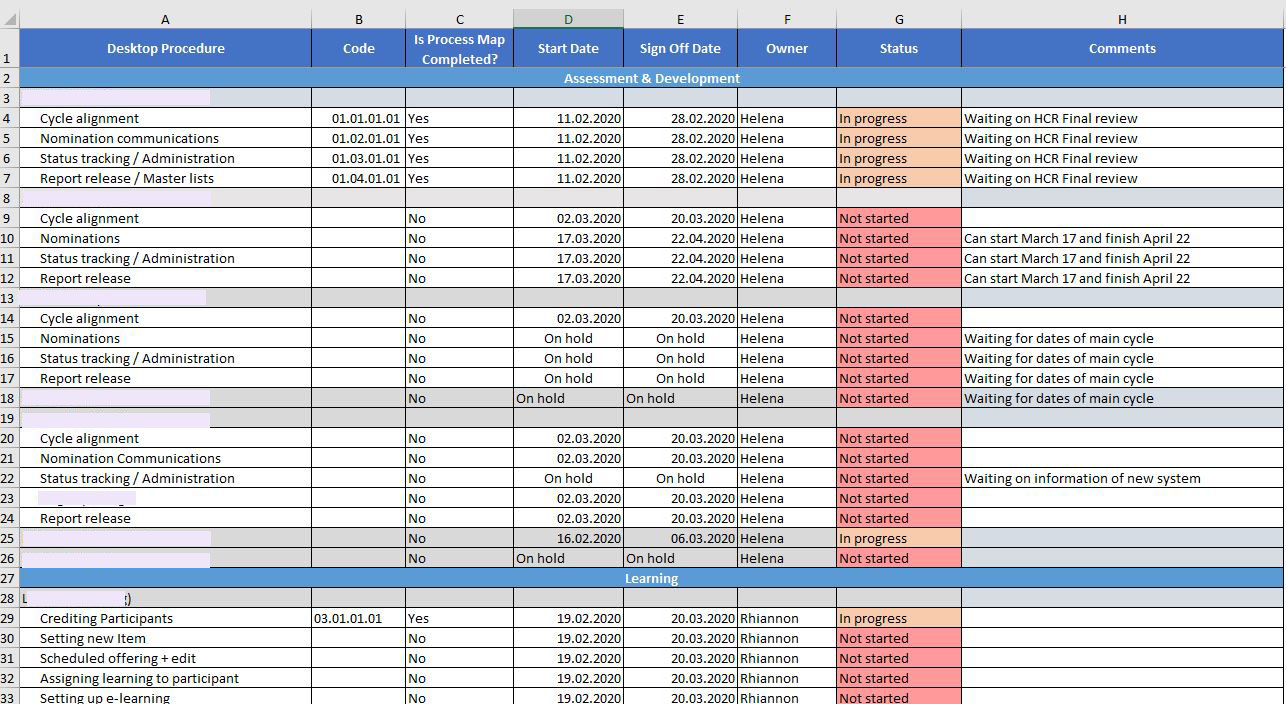This screenshot has height=704, width=1286.
Task: Click the 'Is Process Map Completed?' header cell
Action: coord(459,48)
